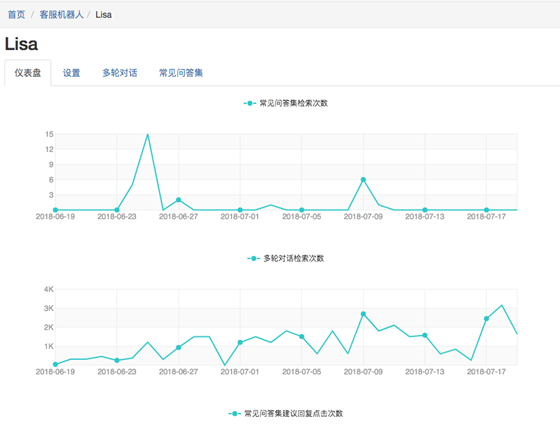This screenshot has height=432, width=560.
Task: Select the 仪表盘 tab
Action: tap(28, 73)
